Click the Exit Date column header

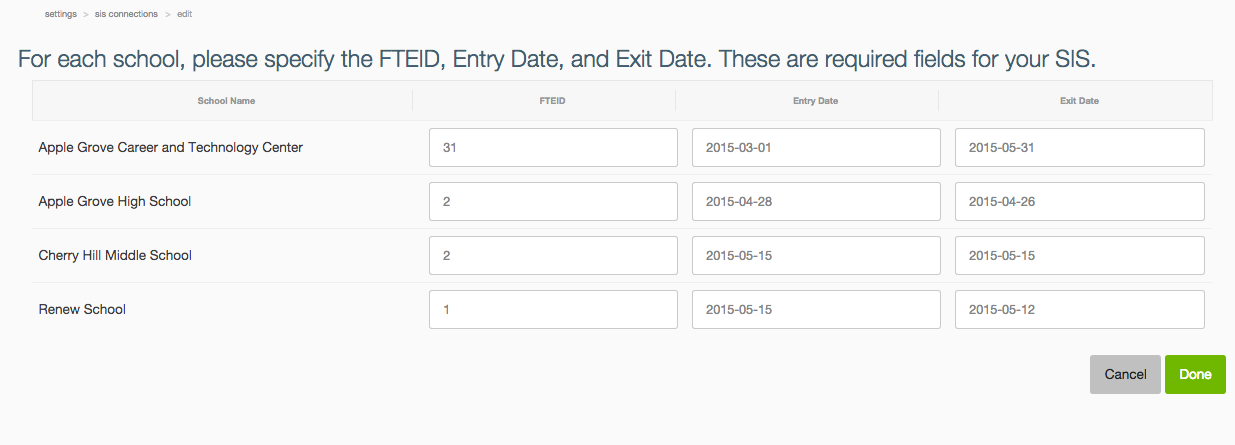(x=1079, y=101)
